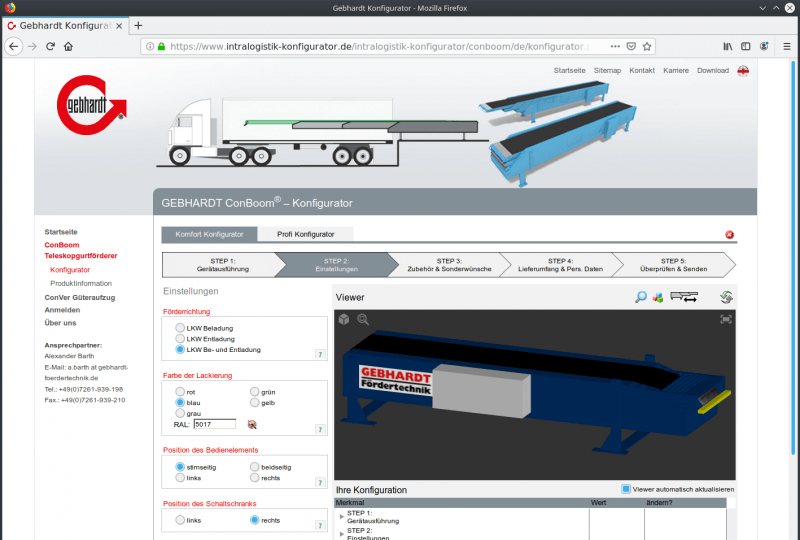Reload the page in Firefox

coord(50,46)
